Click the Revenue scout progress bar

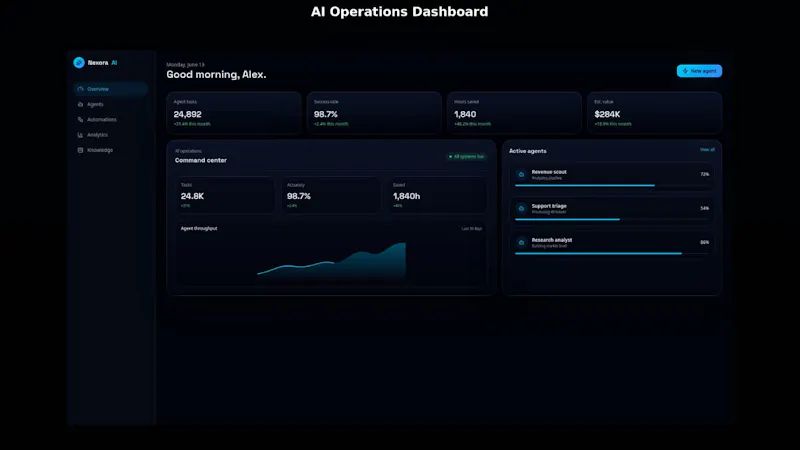pyautogui.click(x=612, y=185)
